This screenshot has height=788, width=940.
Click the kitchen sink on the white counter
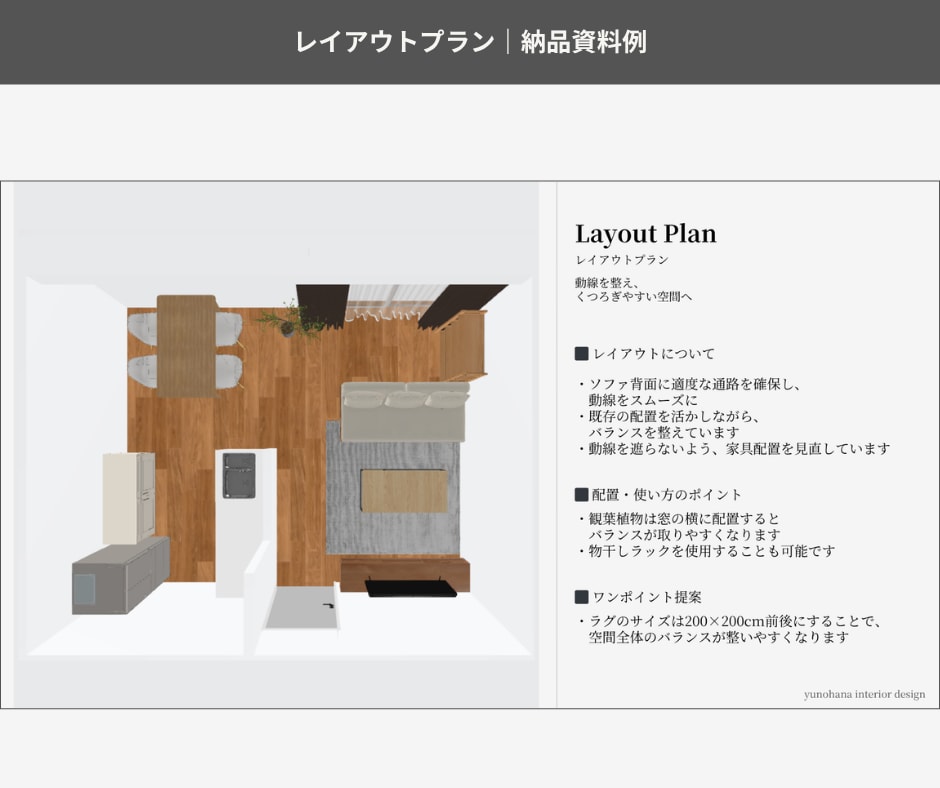[x=239, y=476]
